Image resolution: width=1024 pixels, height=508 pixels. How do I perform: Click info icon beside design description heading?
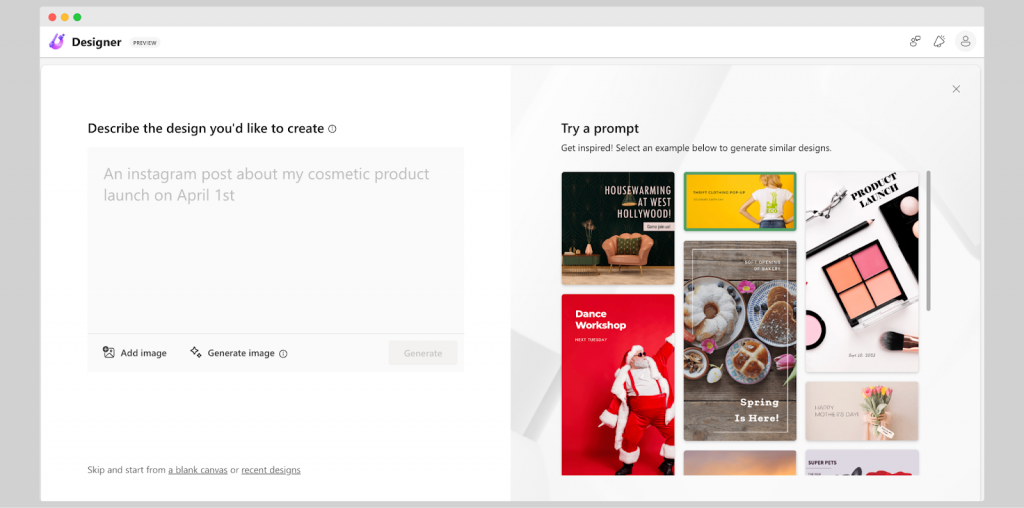tap(333, 129)
